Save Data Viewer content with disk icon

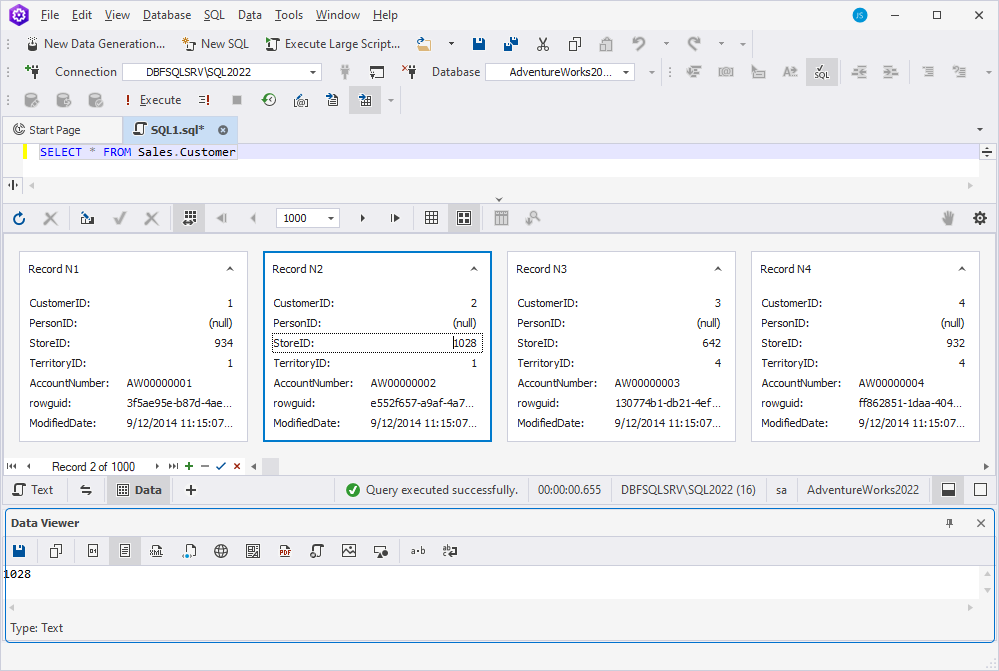[x=19, y=551]
